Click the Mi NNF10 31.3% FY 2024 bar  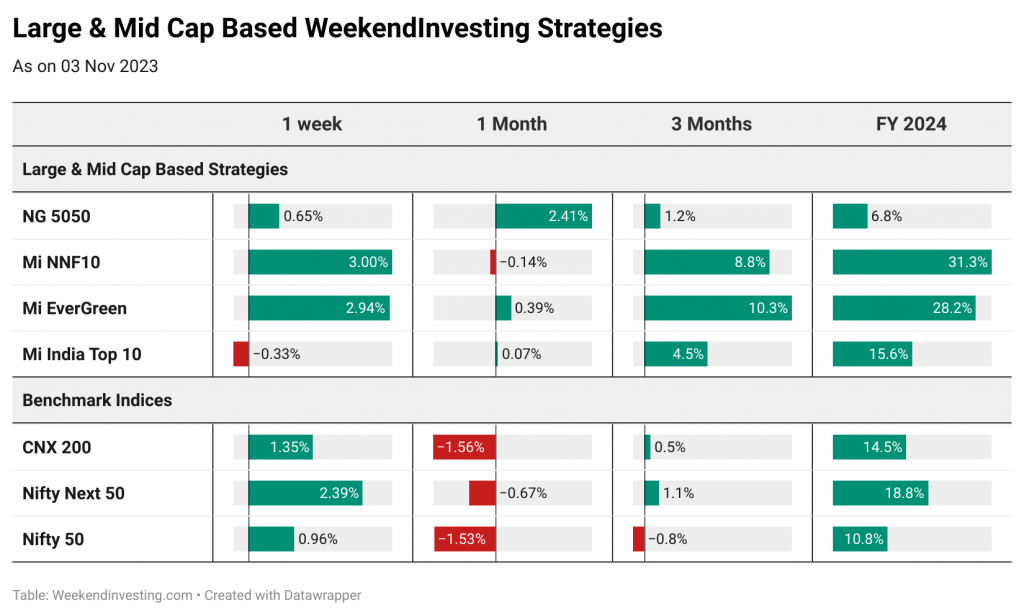tap(912, 262)
